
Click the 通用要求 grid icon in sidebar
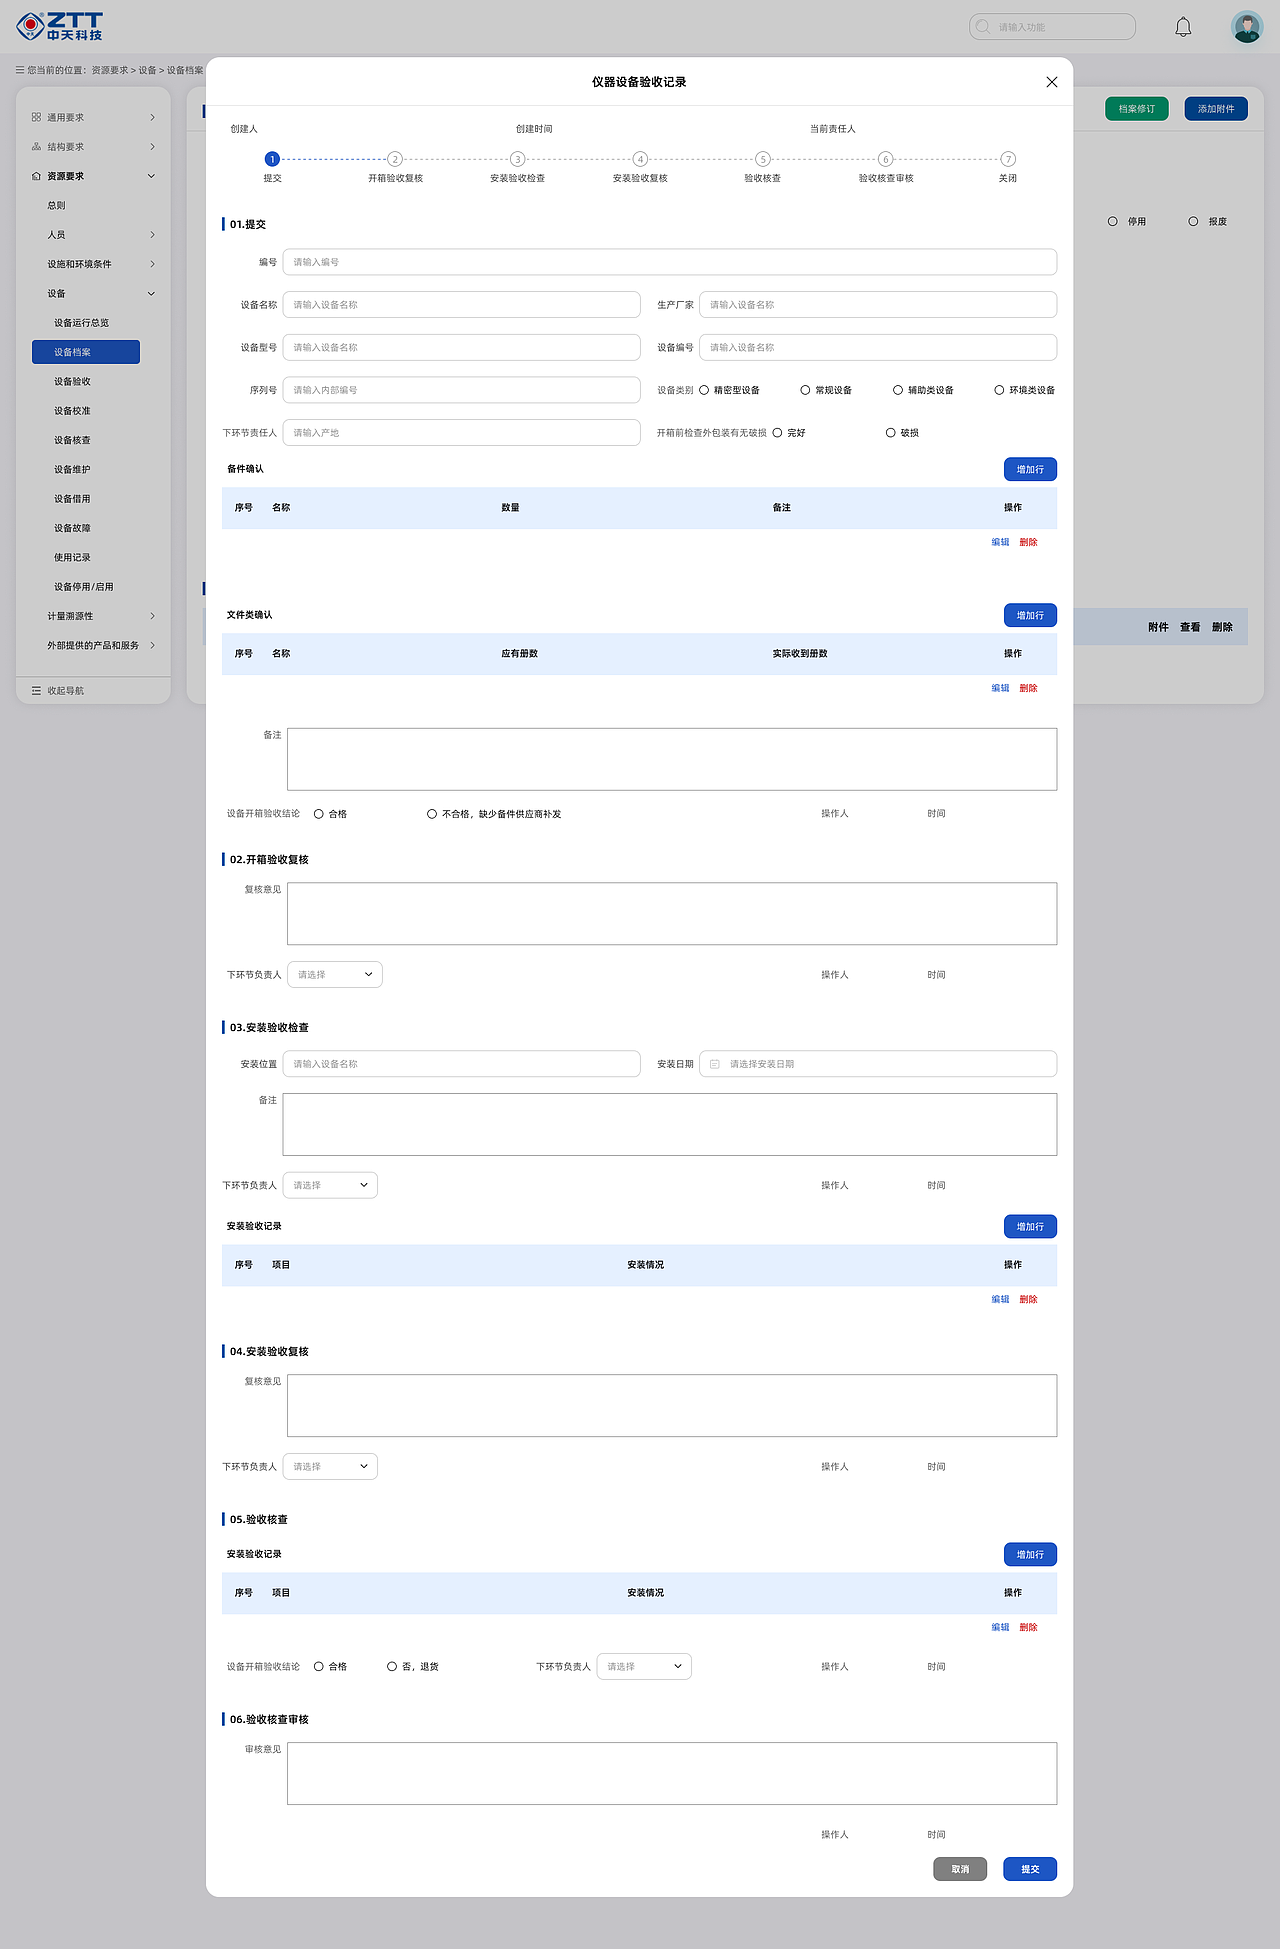[36, 118]
